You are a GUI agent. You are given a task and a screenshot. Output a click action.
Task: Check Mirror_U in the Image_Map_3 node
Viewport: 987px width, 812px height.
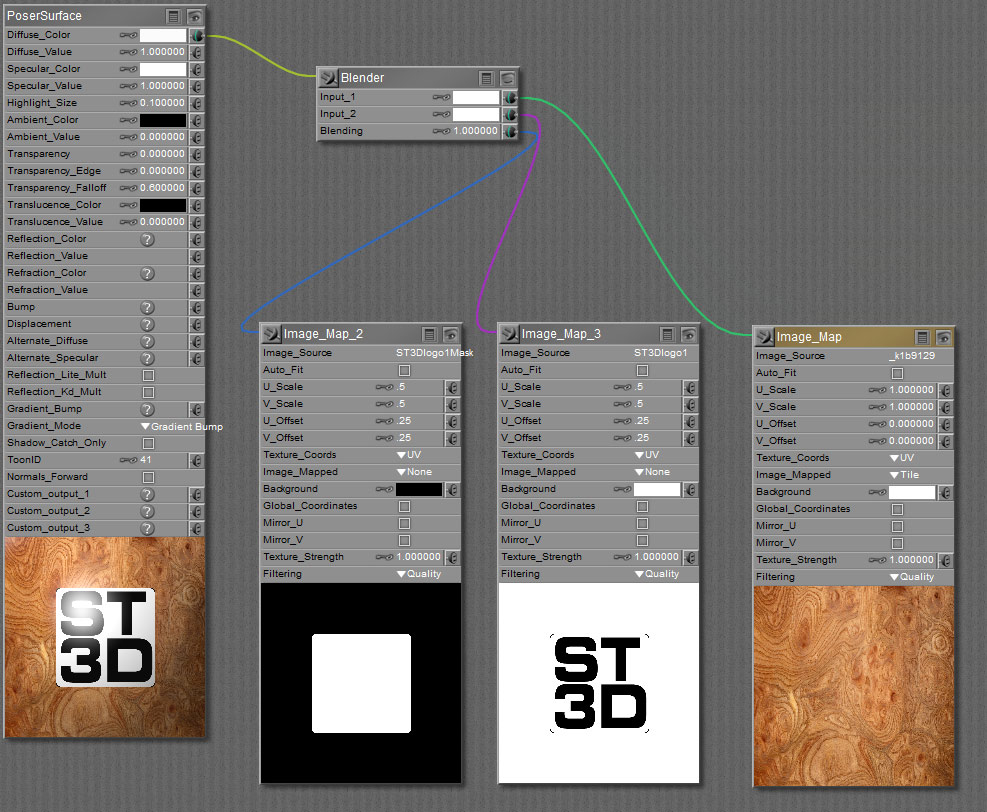pos(642,523)
